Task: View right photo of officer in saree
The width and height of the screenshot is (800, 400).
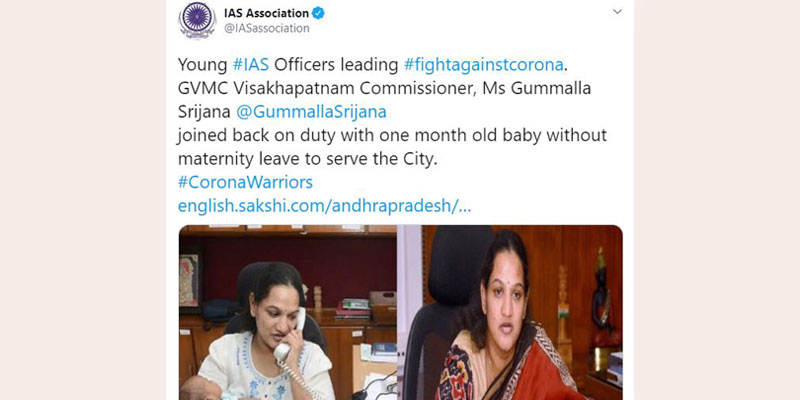Action: coord(510,312)
